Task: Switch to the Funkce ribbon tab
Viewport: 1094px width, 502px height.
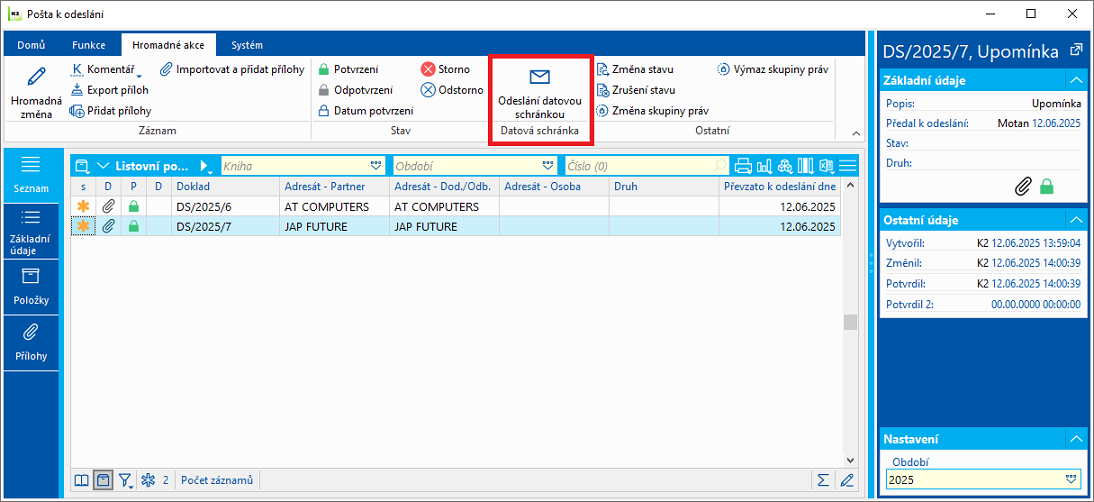Action: pos(89,45)
